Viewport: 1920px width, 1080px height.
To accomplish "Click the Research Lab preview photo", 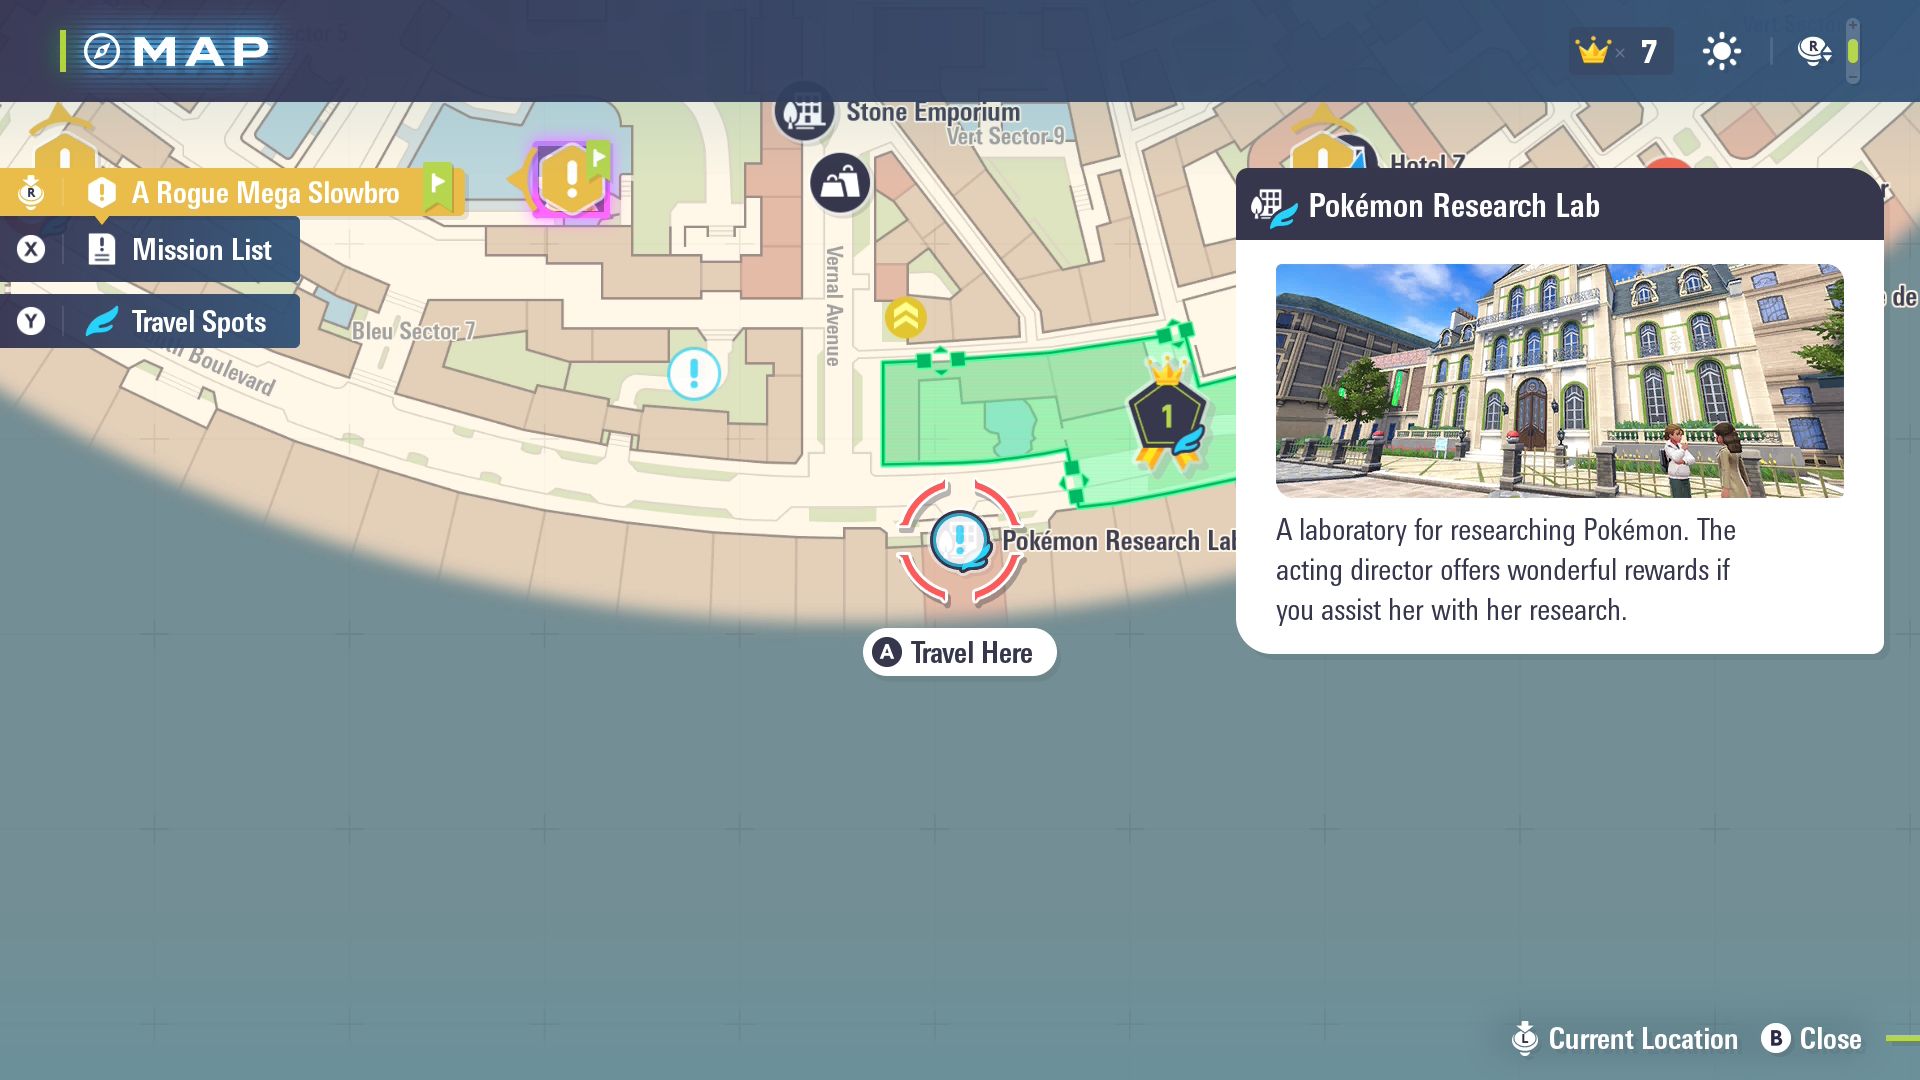I will tap(1559, 381).
